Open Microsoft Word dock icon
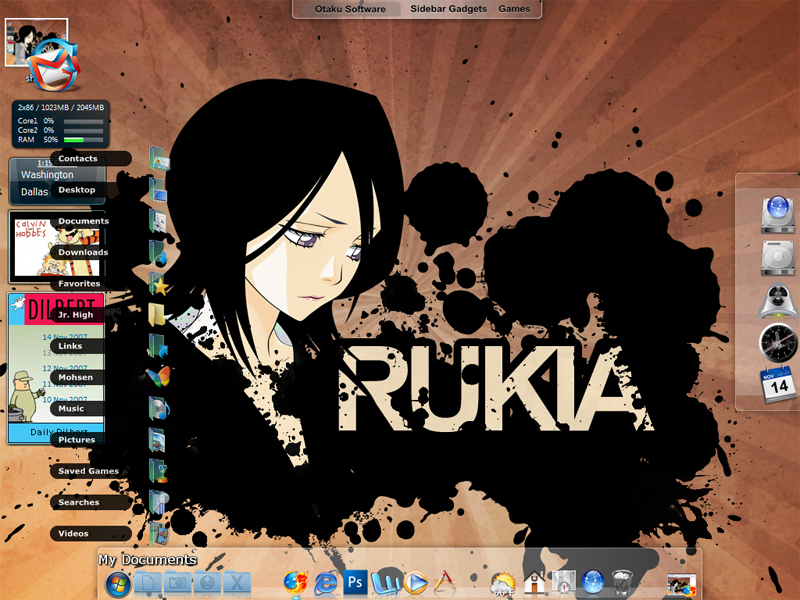The image size is (800, 600). 386,582
